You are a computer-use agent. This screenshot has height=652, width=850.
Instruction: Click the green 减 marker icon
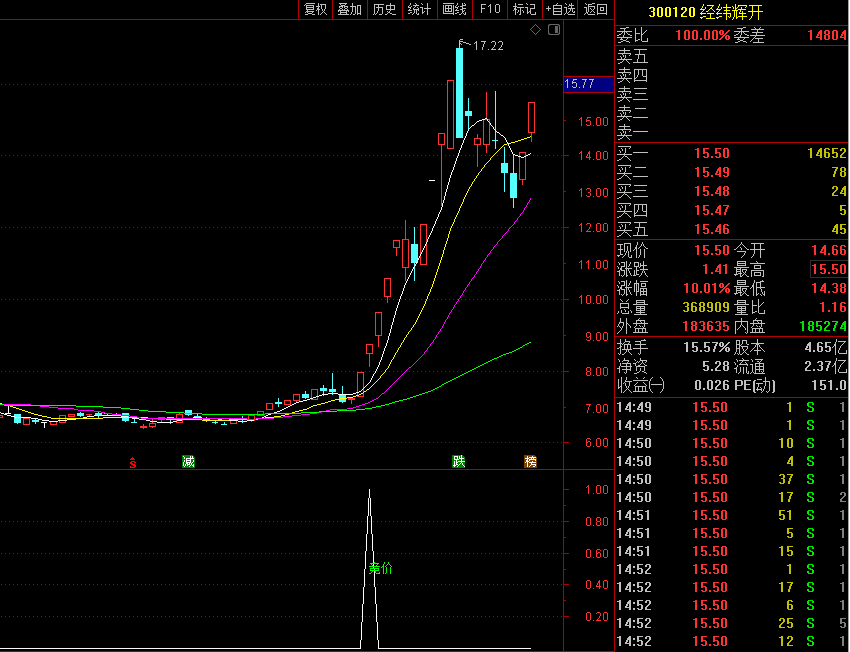click(188, 462)
